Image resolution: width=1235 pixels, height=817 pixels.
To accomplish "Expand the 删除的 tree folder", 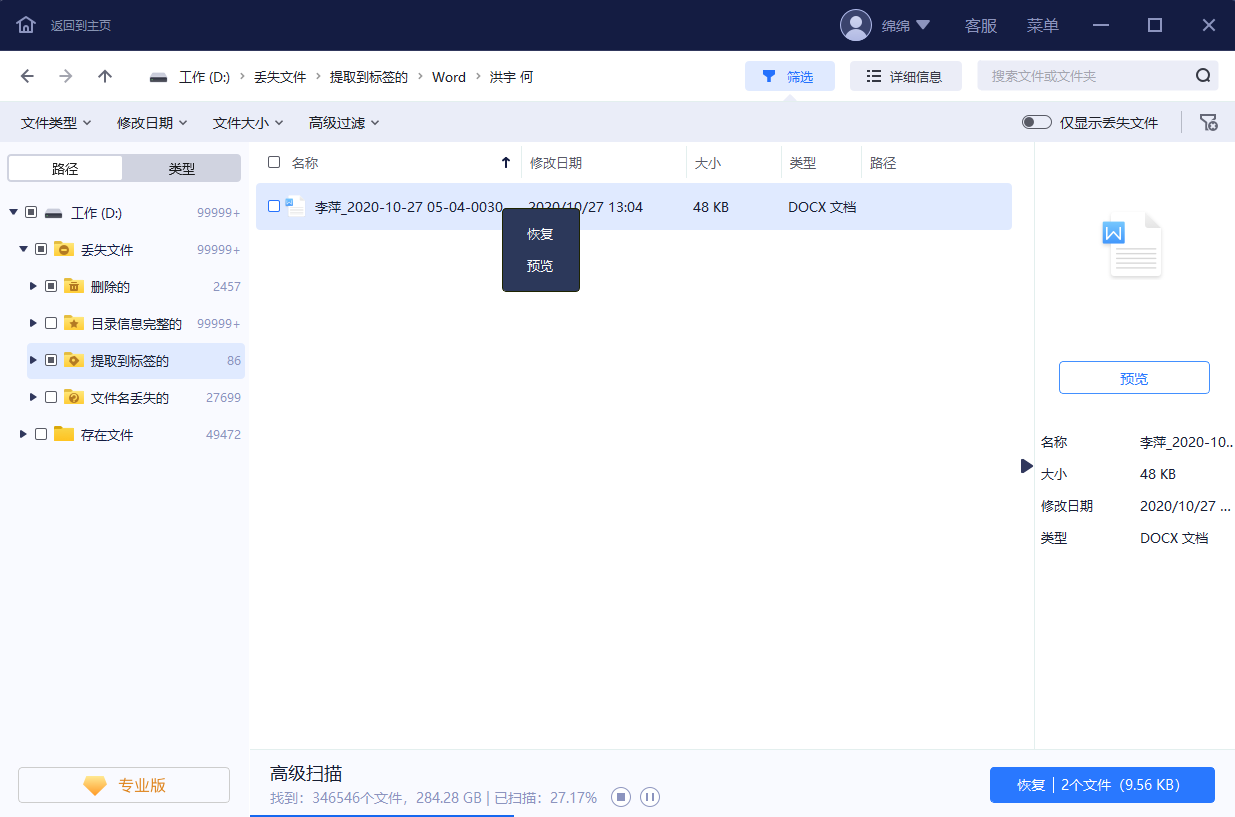I will coord(33,287).
